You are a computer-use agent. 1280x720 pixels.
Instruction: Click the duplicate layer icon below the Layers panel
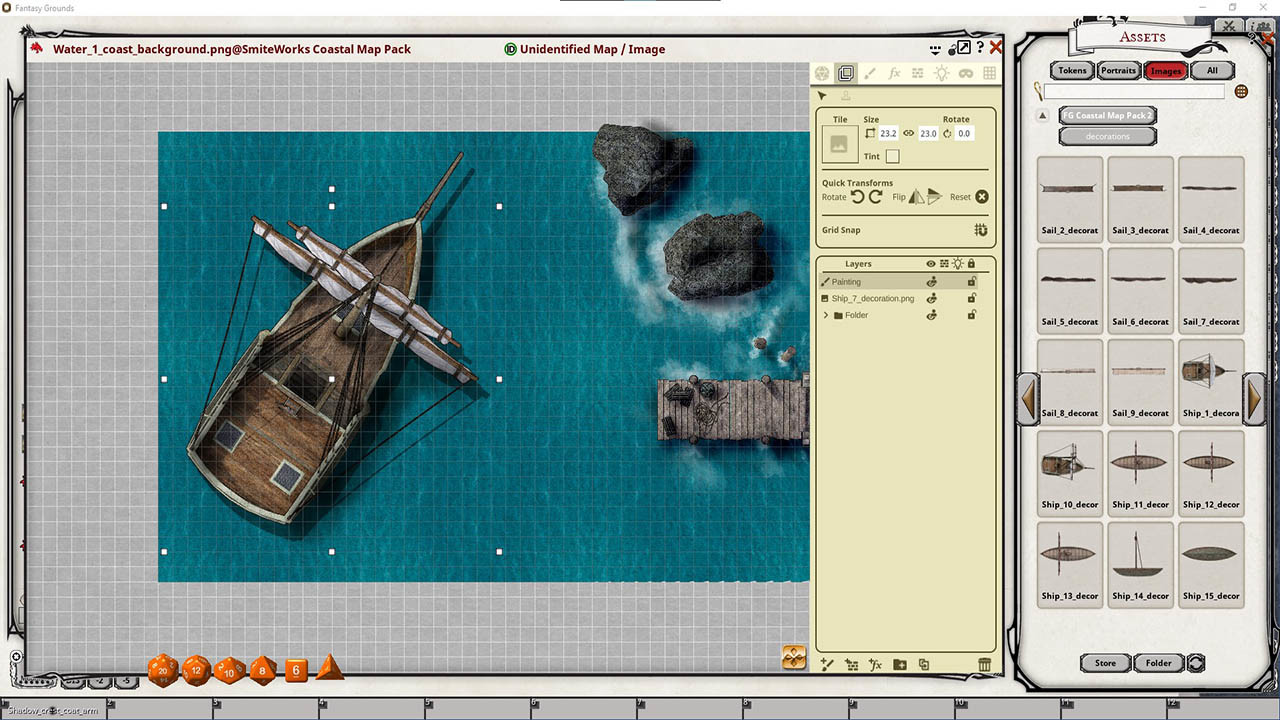point(925,664)
